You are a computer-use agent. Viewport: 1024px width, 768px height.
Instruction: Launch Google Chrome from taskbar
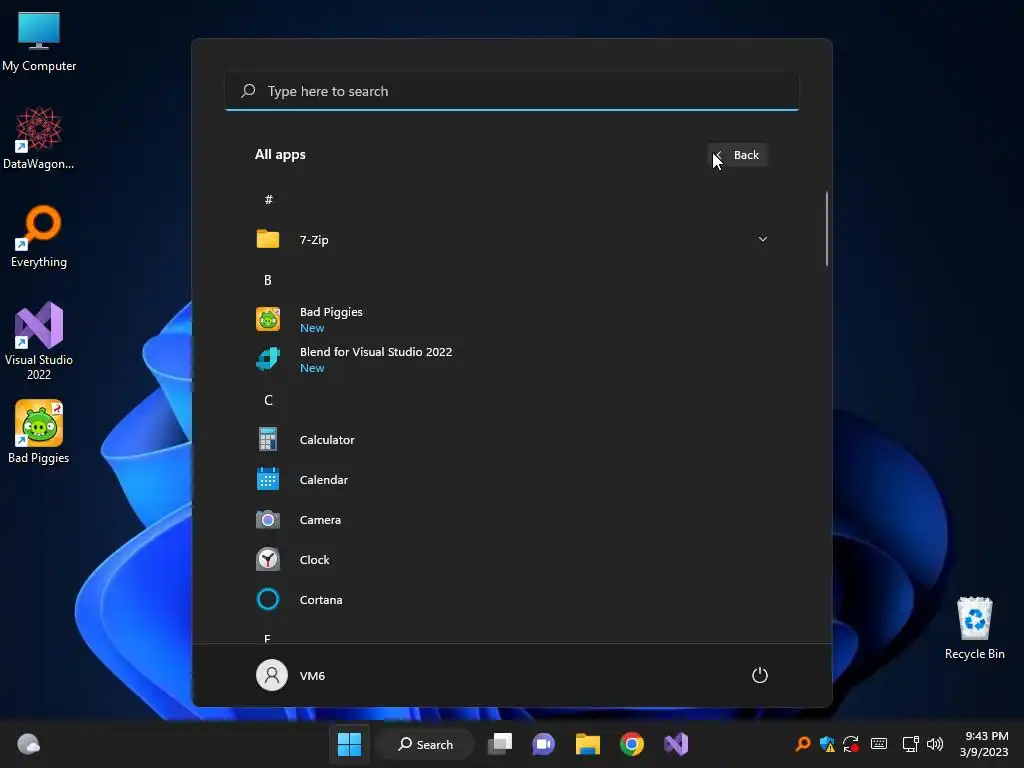pos(632,744)
